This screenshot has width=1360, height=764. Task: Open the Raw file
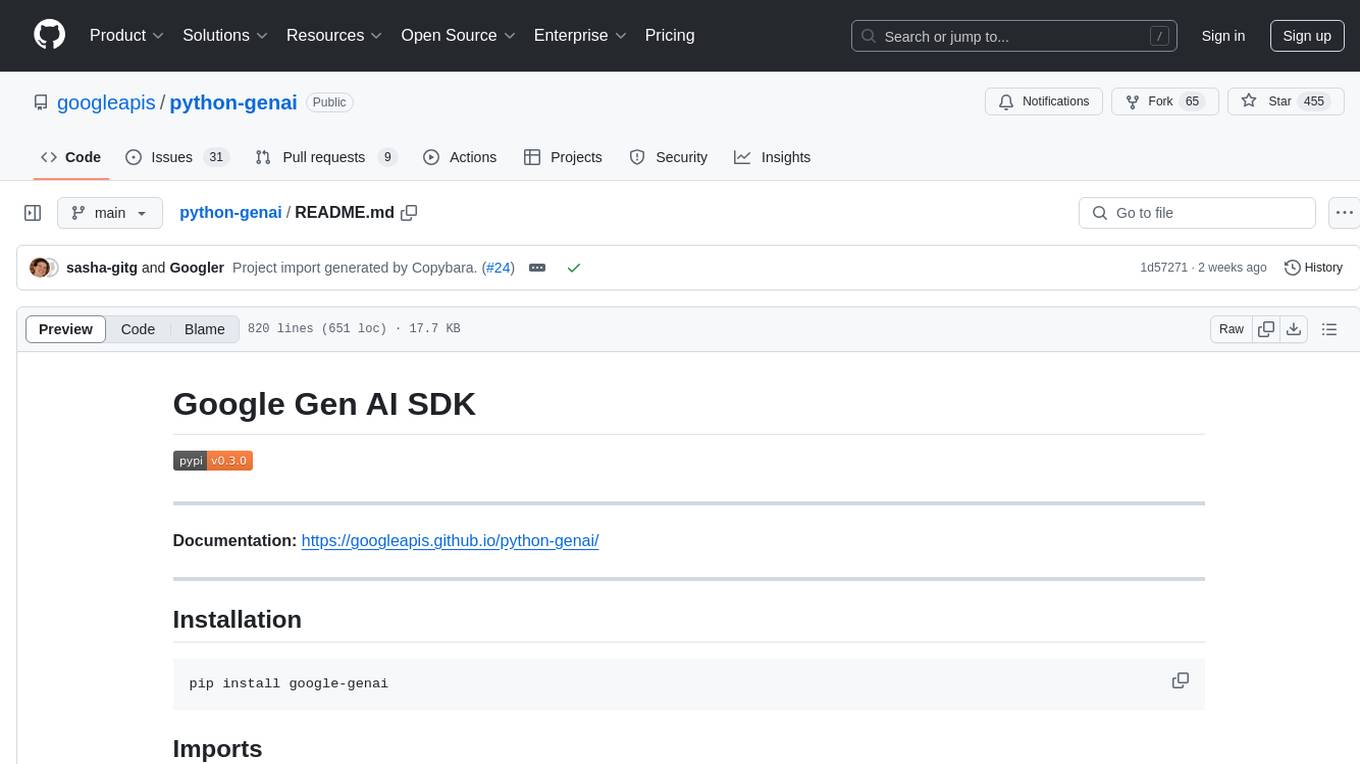click(1231, 329)
